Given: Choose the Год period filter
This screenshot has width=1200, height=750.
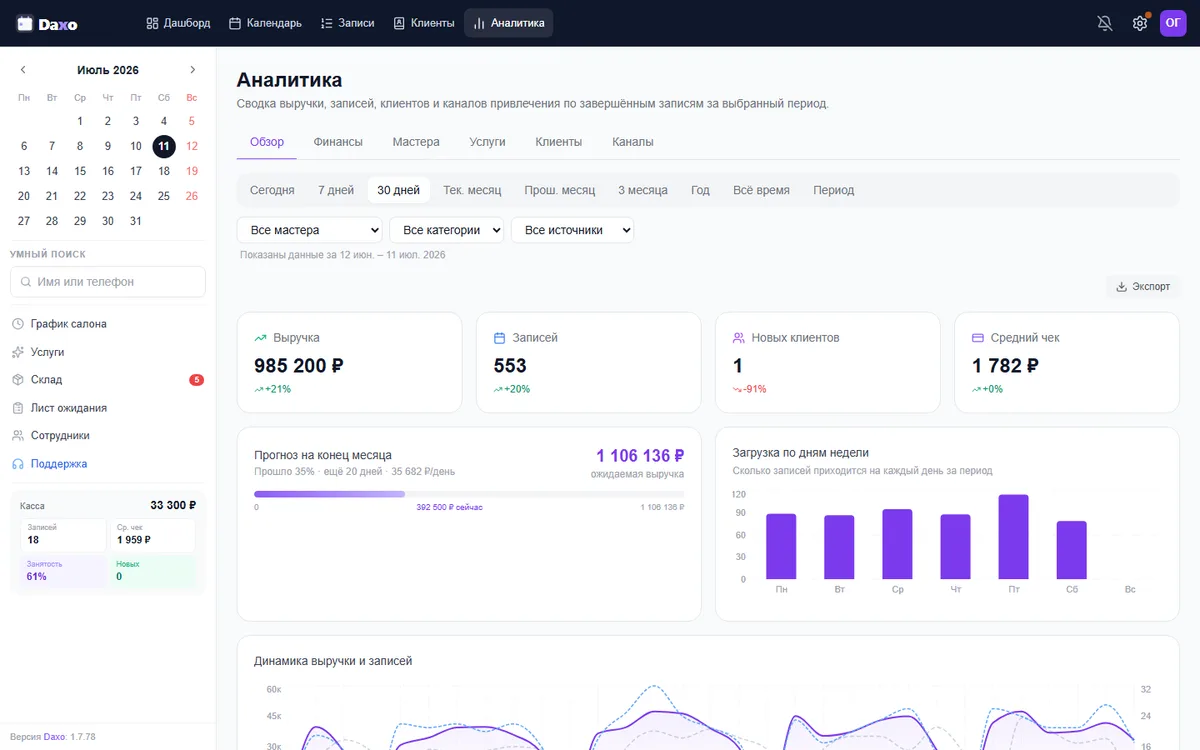Looking at the screenshot, I should tap(700, 190).
